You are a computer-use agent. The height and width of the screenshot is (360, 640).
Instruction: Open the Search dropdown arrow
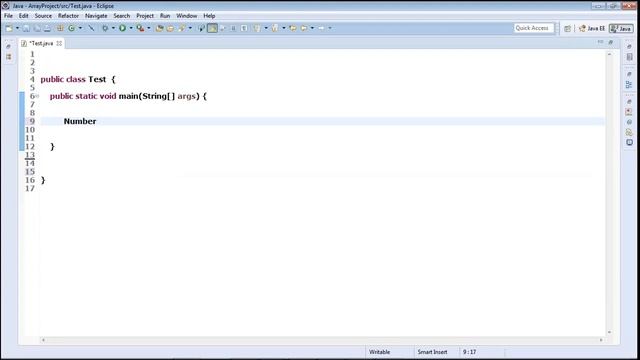point(190,28)
